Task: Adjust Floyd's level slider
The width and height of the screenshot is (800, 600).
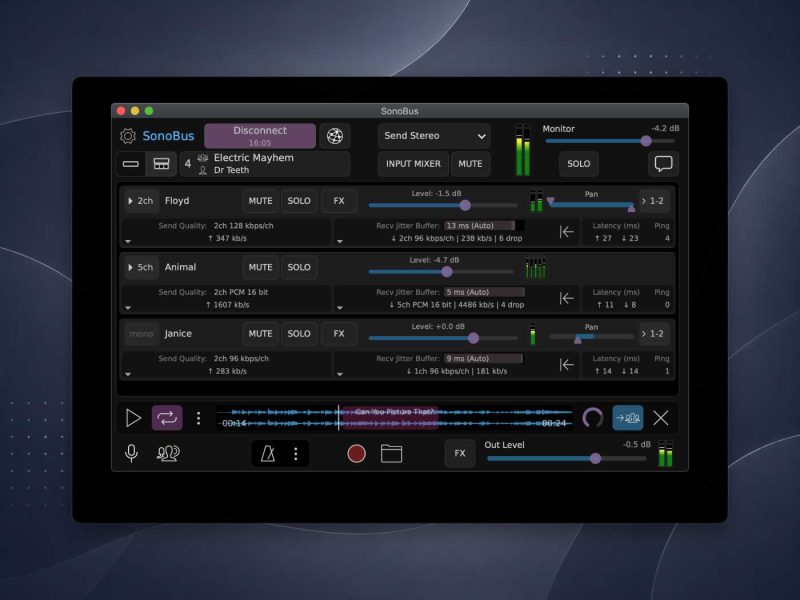Action: [x=443, y=206]
